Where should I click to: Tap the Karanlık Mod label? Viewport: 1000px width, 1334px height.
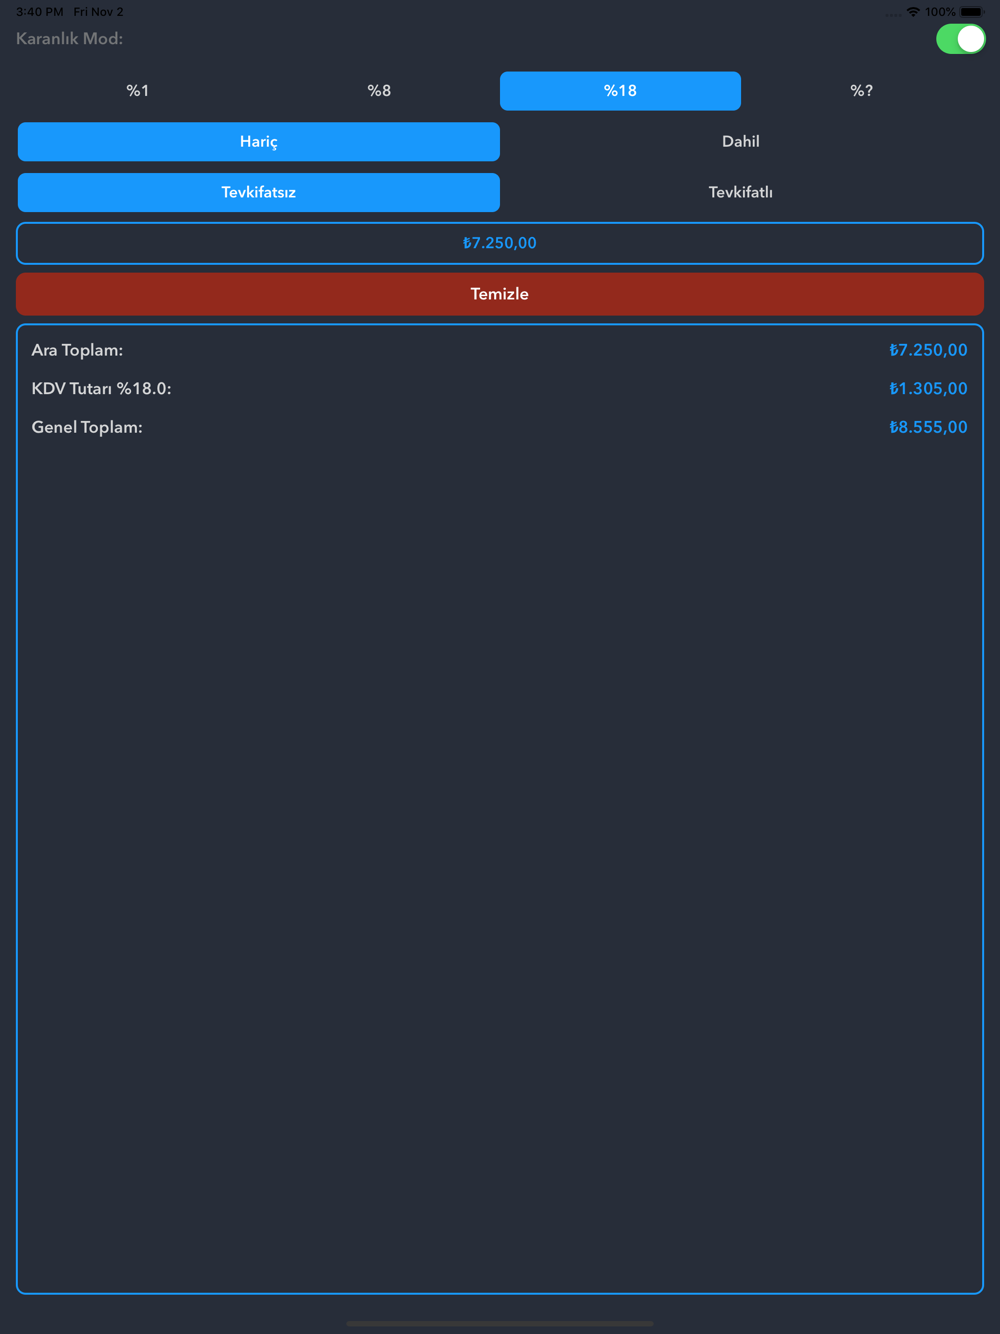70,39
